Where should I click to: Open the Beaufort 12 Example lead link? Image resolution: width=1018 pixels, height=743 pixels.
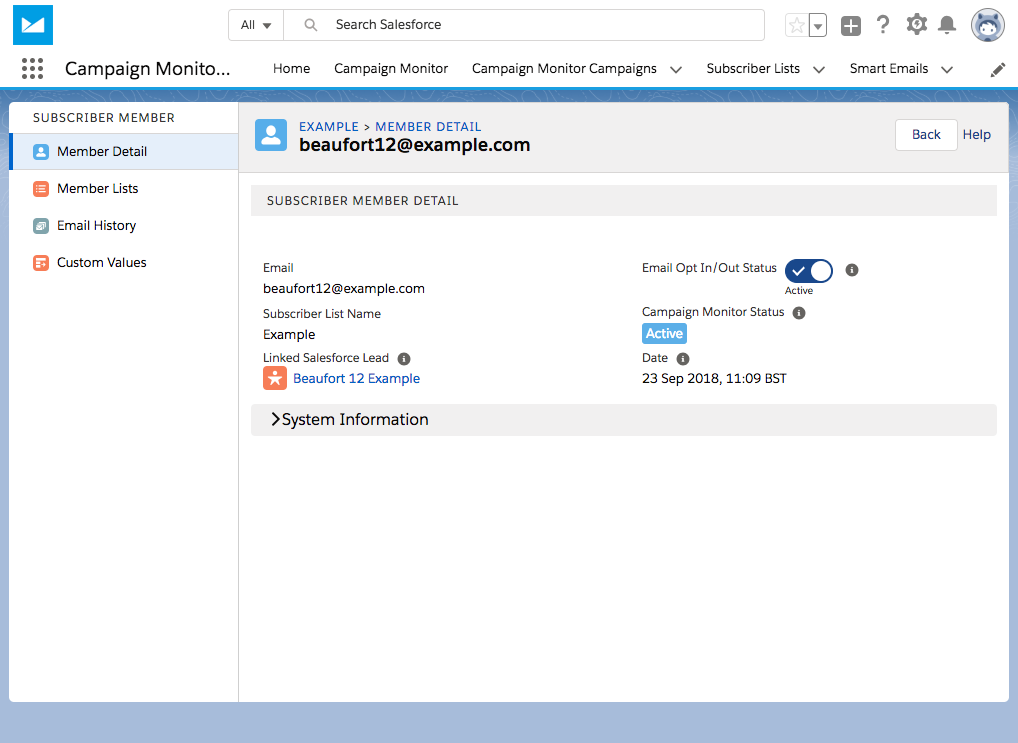click(x=356, y=379)
